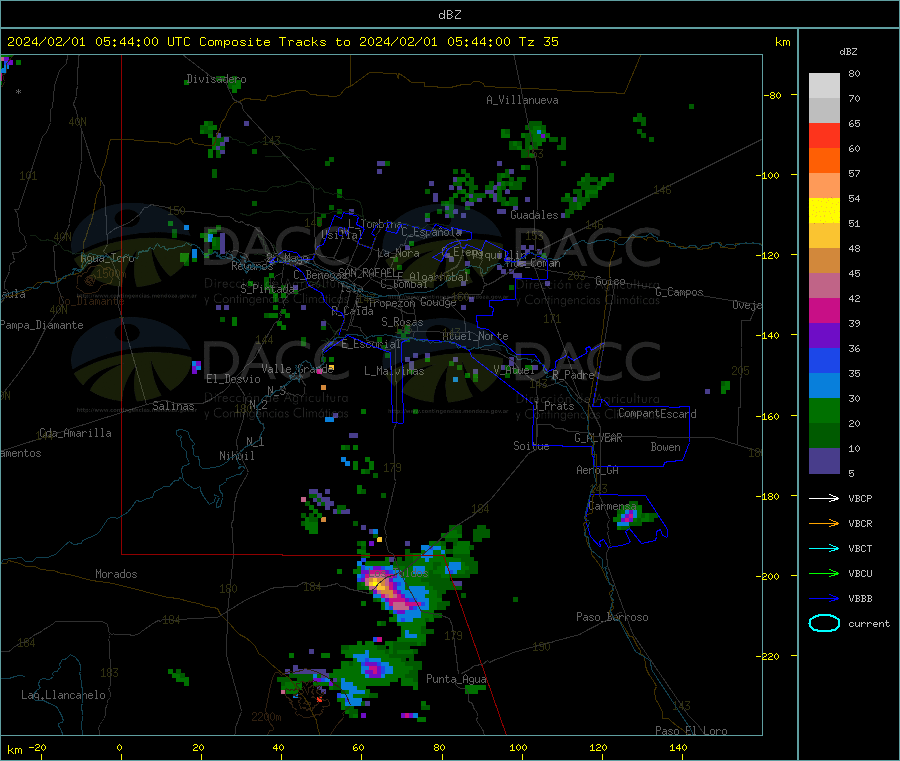Click the Soitue place label

[531, 446]
